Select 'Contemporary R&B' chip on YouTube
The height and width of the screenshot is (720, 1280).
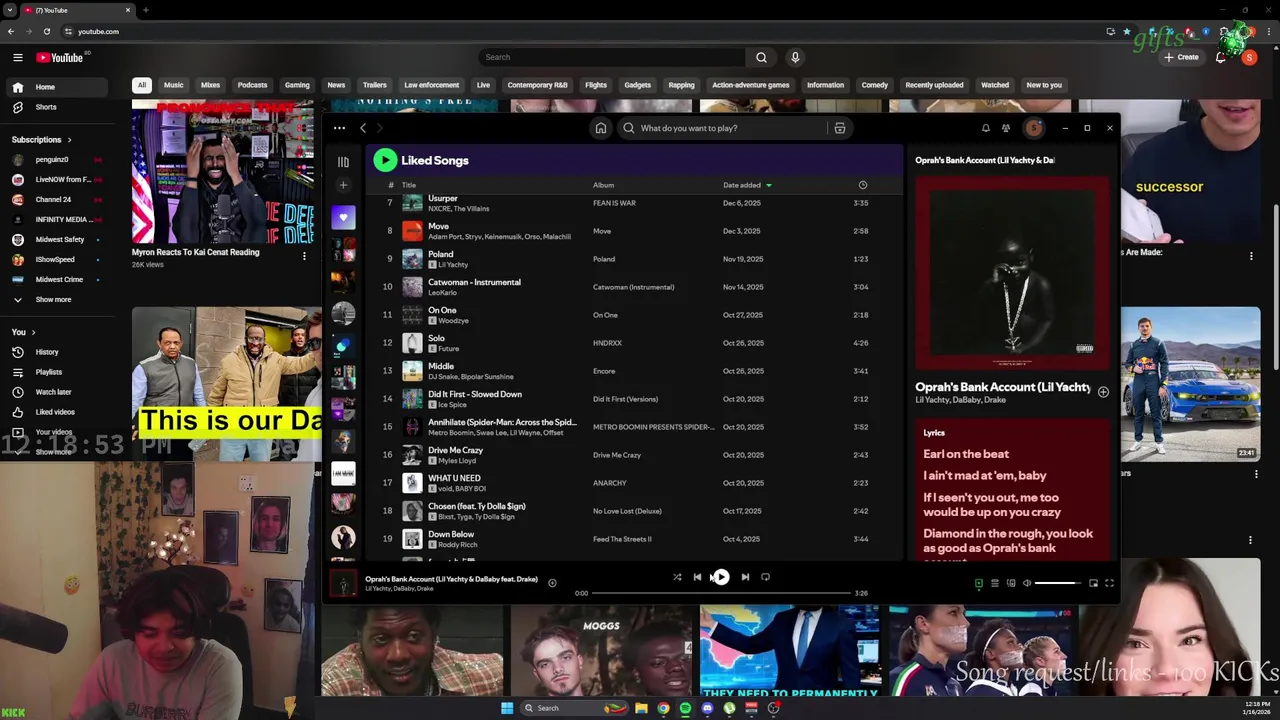click(537, 85)
